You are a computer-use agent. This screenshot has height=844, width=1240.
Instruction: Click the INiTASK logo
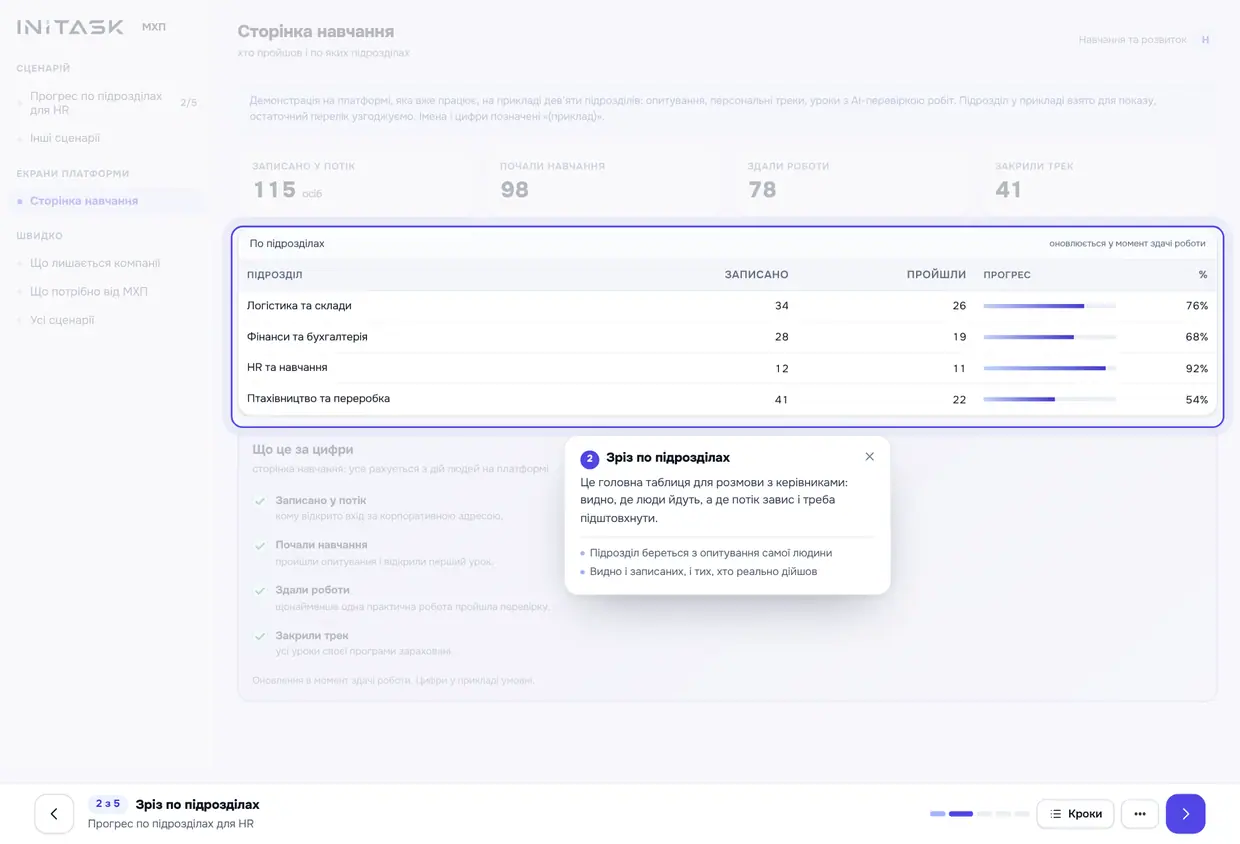[70, 27]
